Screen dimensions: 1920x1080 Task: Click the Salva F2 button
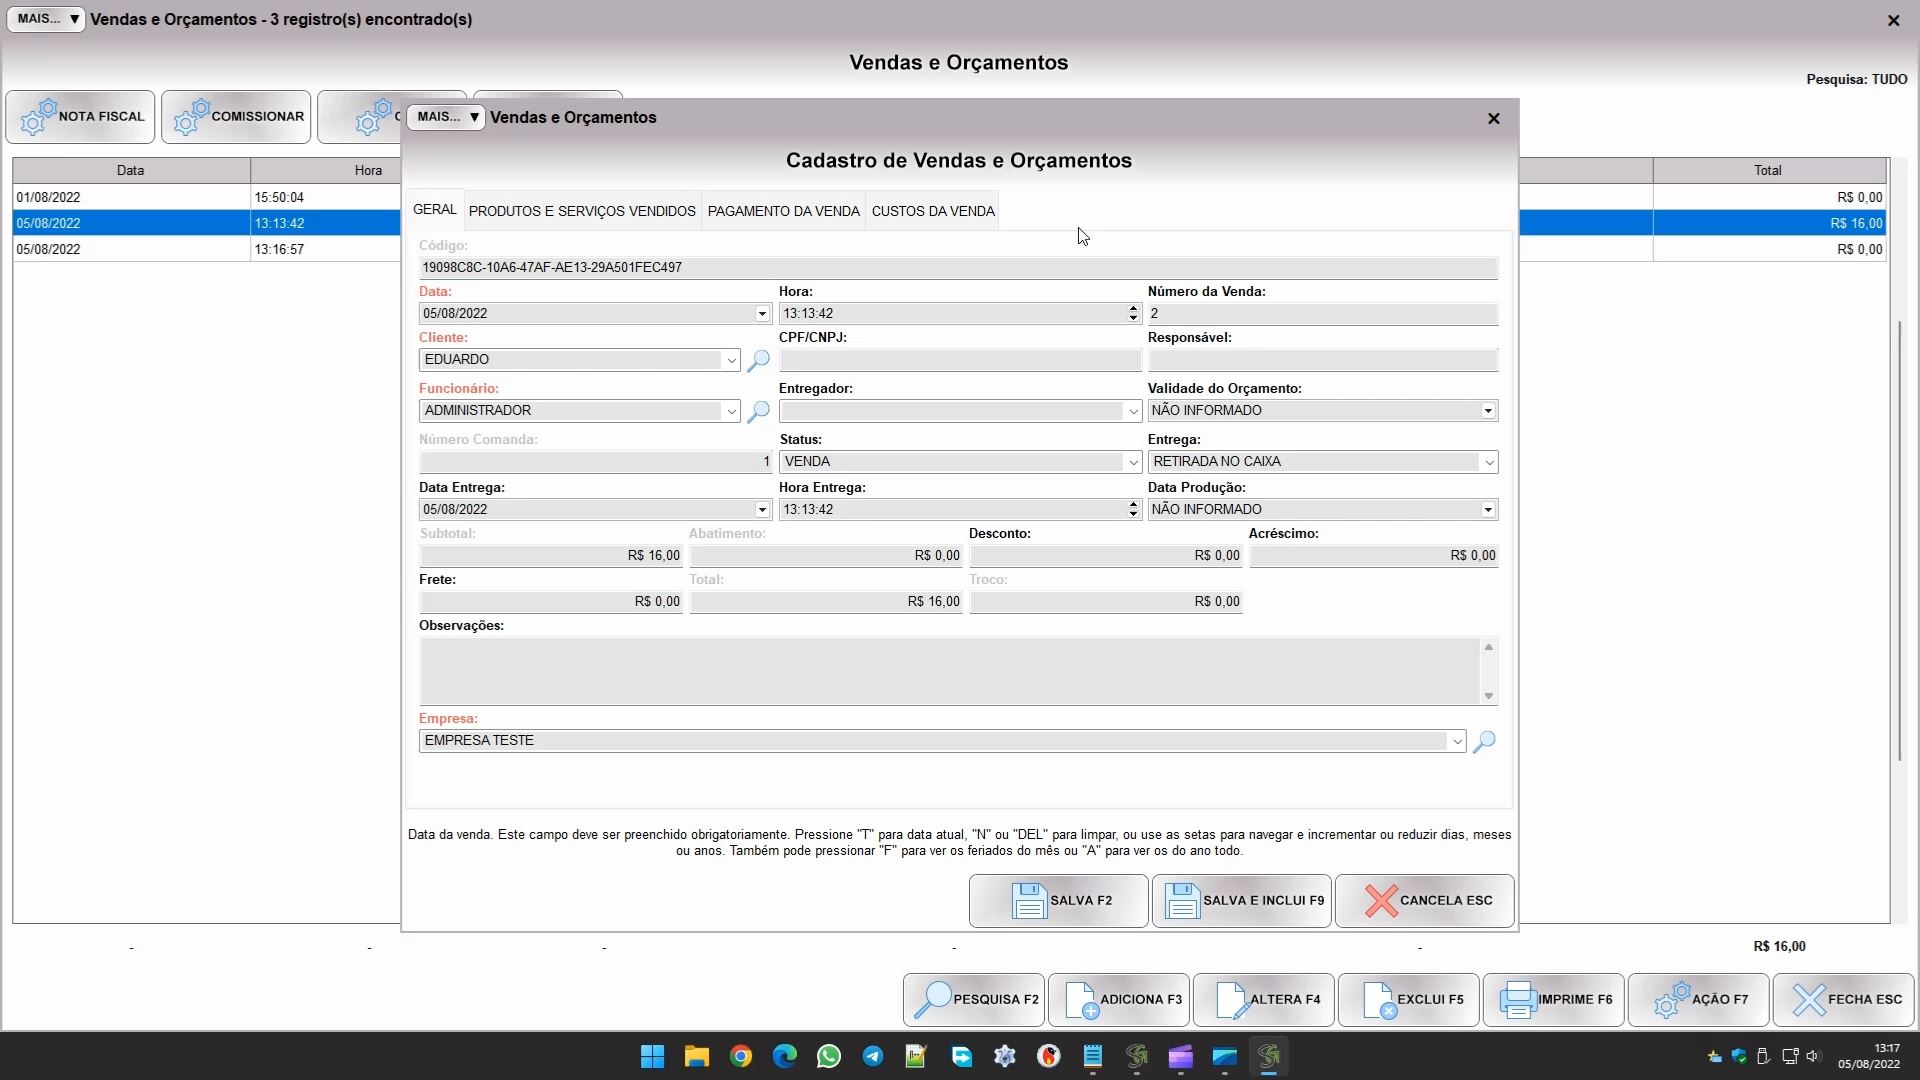(1058, 900)
